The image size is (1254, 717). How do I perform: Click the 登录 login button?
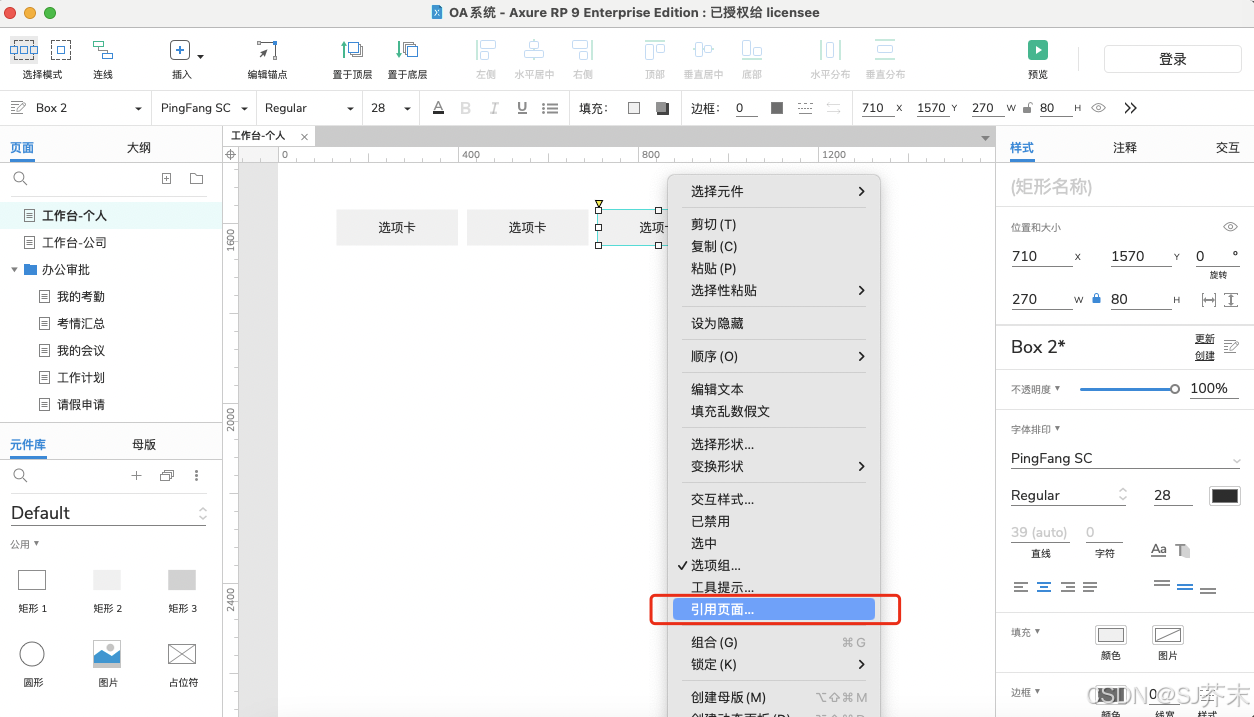tap(1173, 59)
